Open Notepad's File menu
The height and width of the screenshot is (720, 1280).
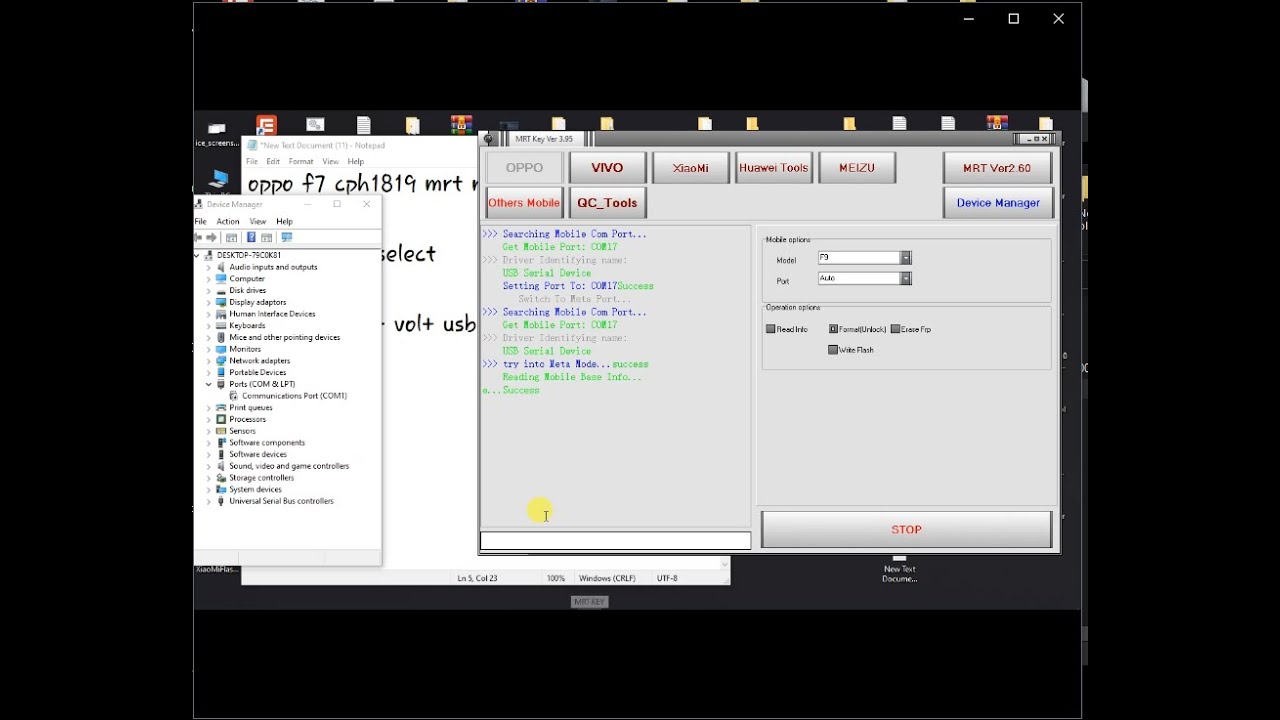coord(252,161)
